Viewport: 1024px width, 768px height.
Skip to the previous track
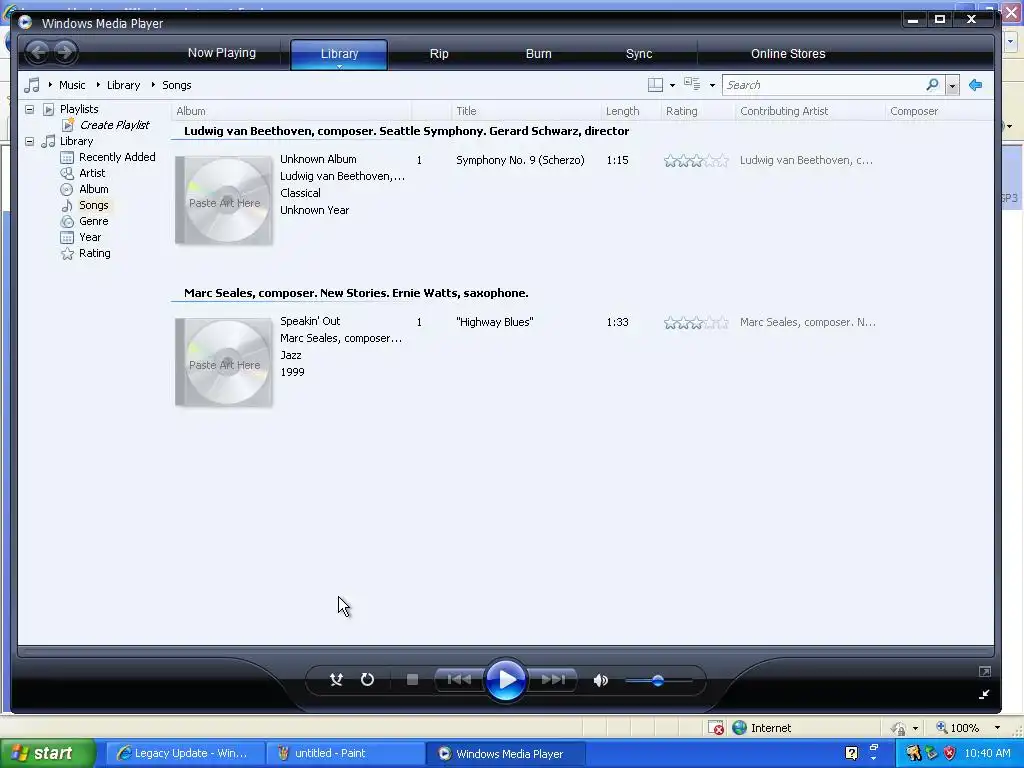[459, 680]
